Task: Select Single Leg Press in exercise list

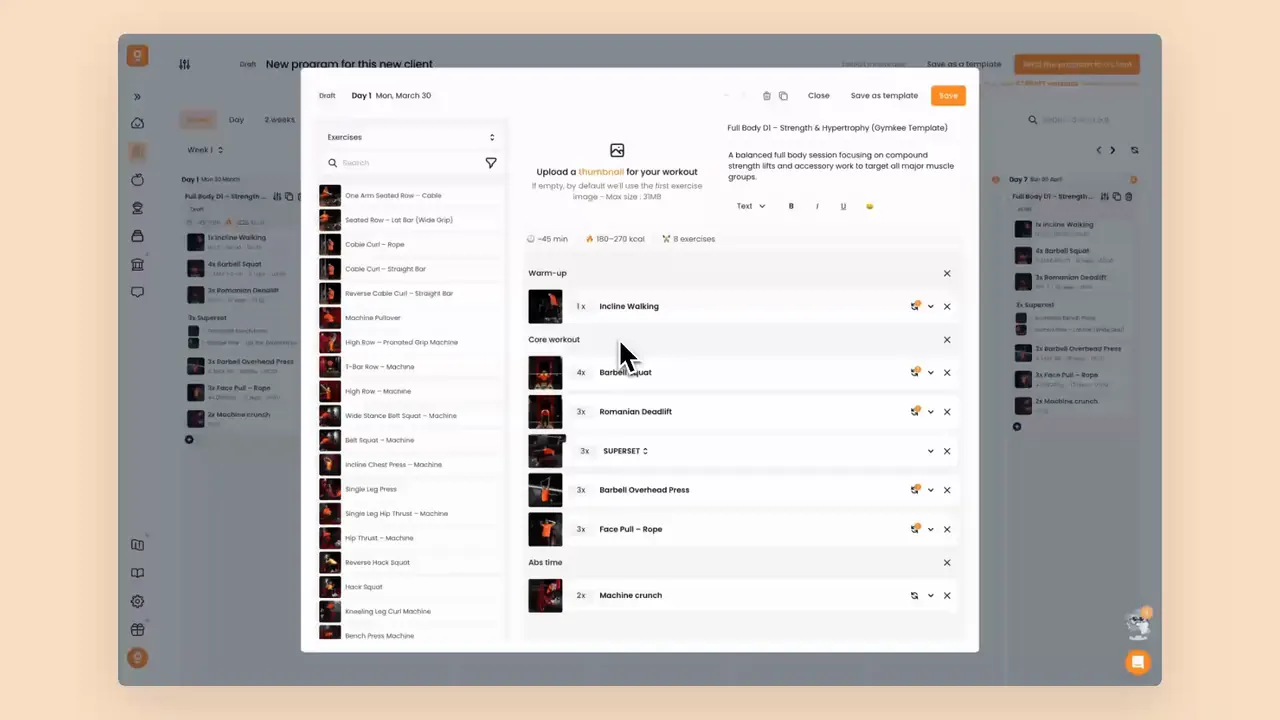Action: pos(410,489)
